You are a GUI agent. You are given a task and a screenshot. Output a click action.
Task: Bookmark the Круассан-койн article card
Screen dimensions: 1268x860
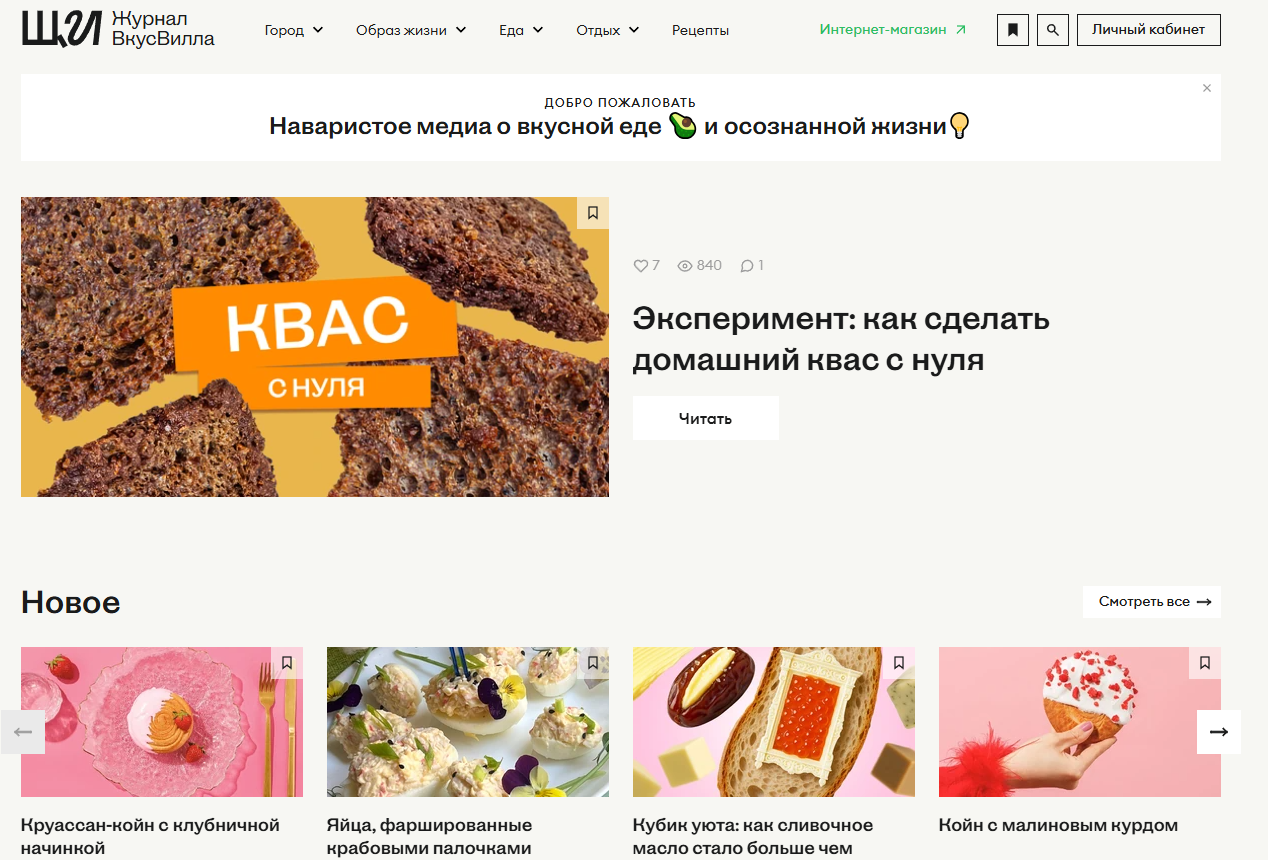pos(287,663)
